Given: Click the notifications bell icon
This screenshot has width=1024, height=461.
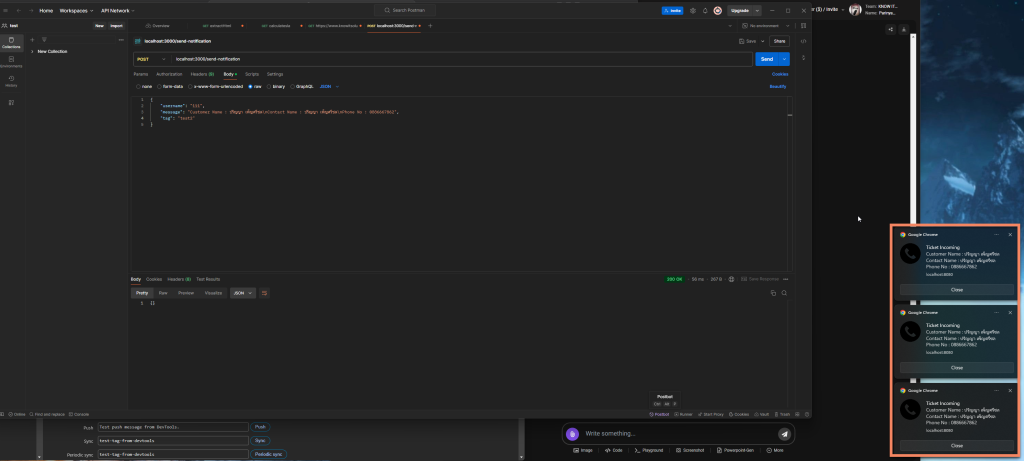Looking at the screenshot, I should pos(705,10).
